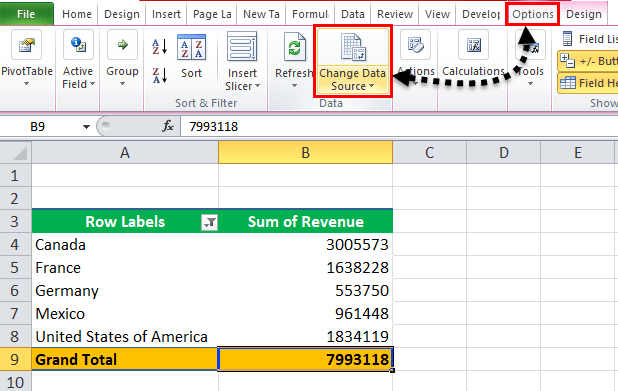
Task: Click the Refresh icon
Action: pyautogui.click(x=294, y=47)
